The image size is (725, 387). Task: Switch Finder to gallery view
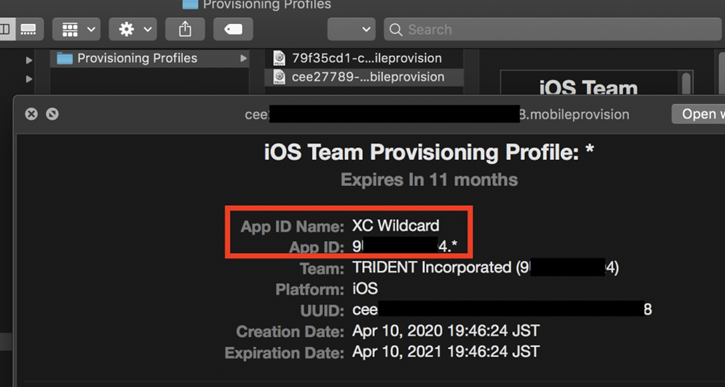click(29, 29)
